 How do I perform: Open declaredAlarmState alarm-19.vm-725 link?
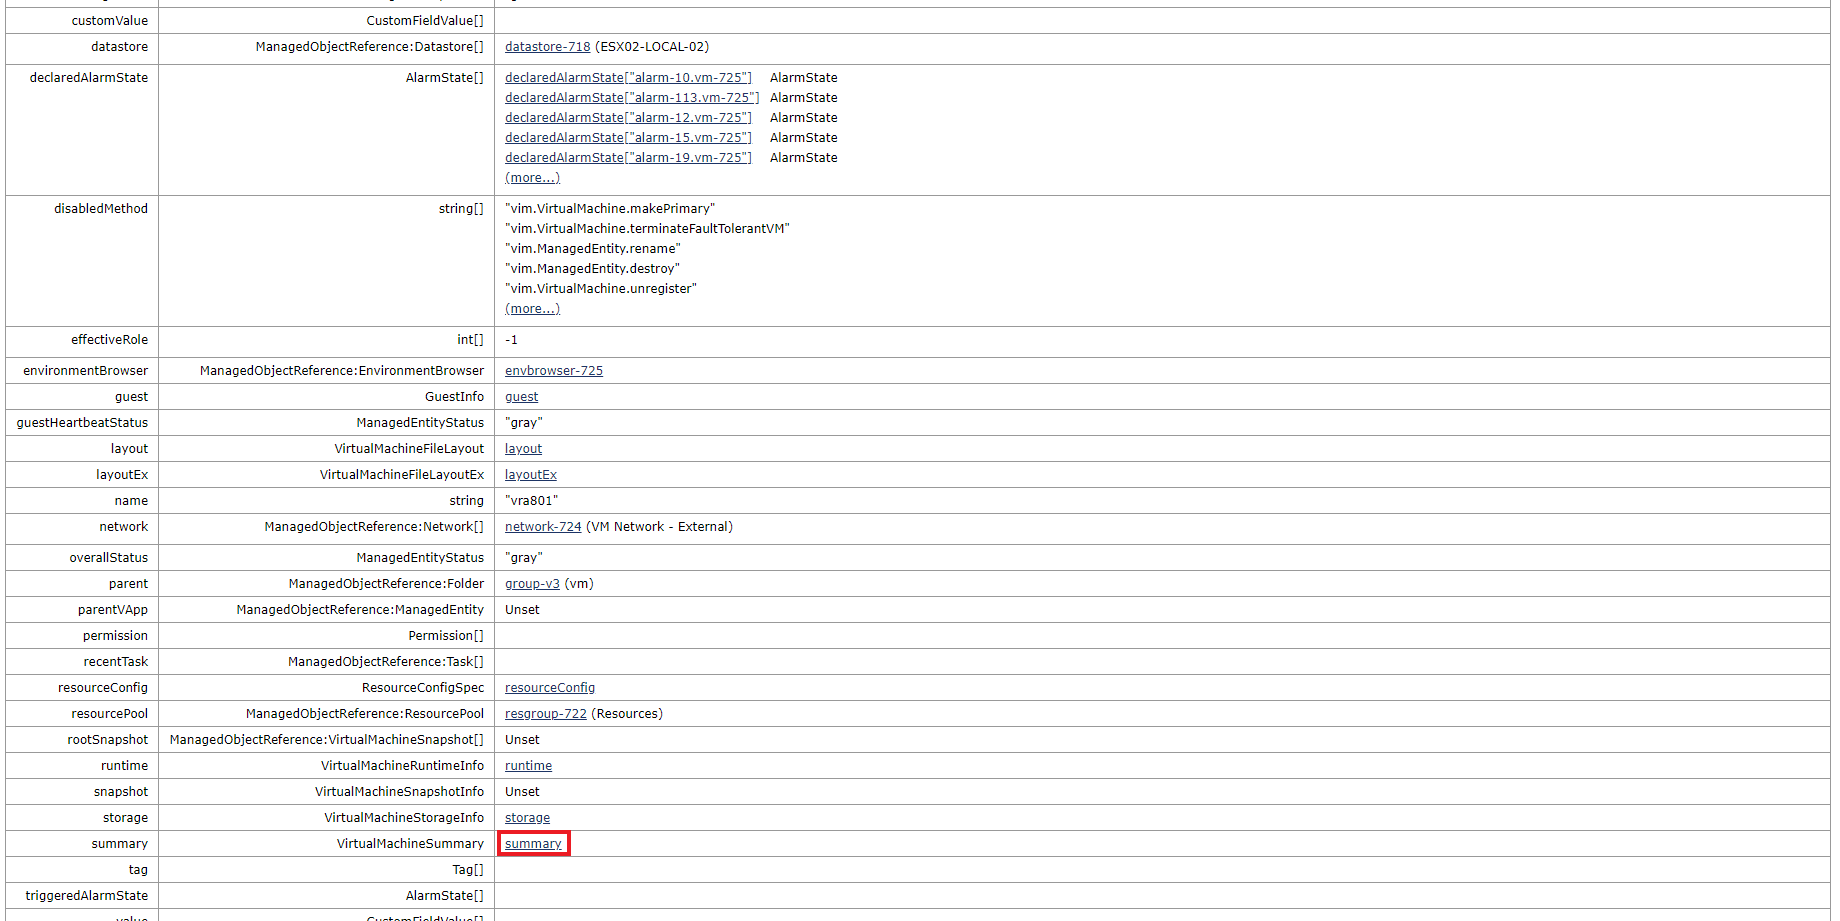tap(628, 157)
